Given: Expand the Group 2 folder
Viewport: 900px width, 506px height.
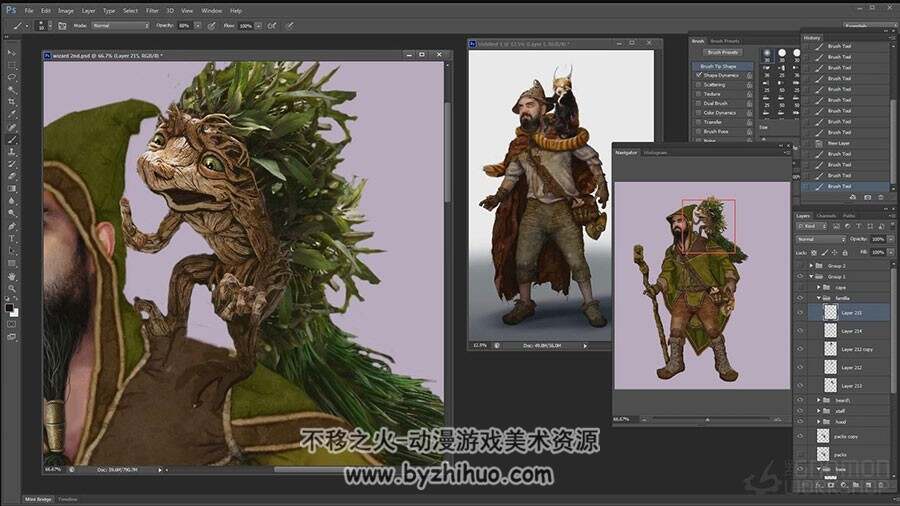Looking at the screenshot, I should point(811,266).
